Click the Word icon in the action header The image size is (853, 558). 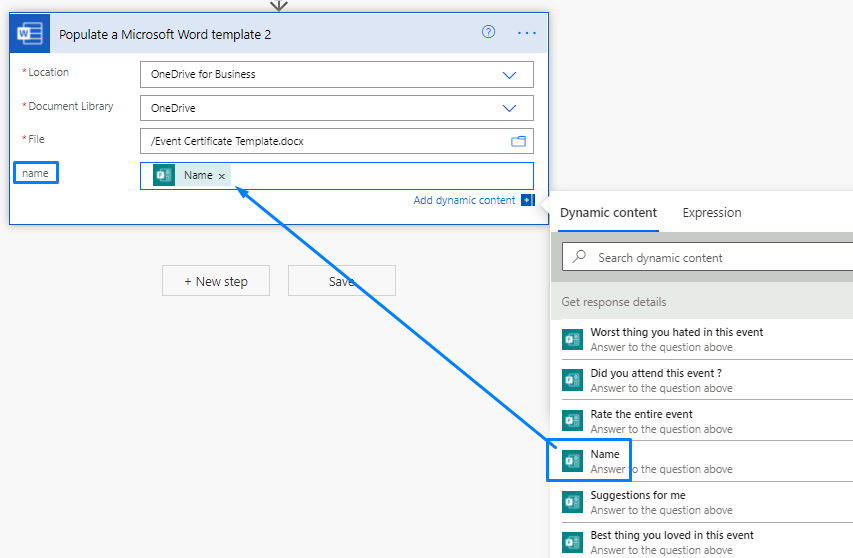[x=30, y=34]
